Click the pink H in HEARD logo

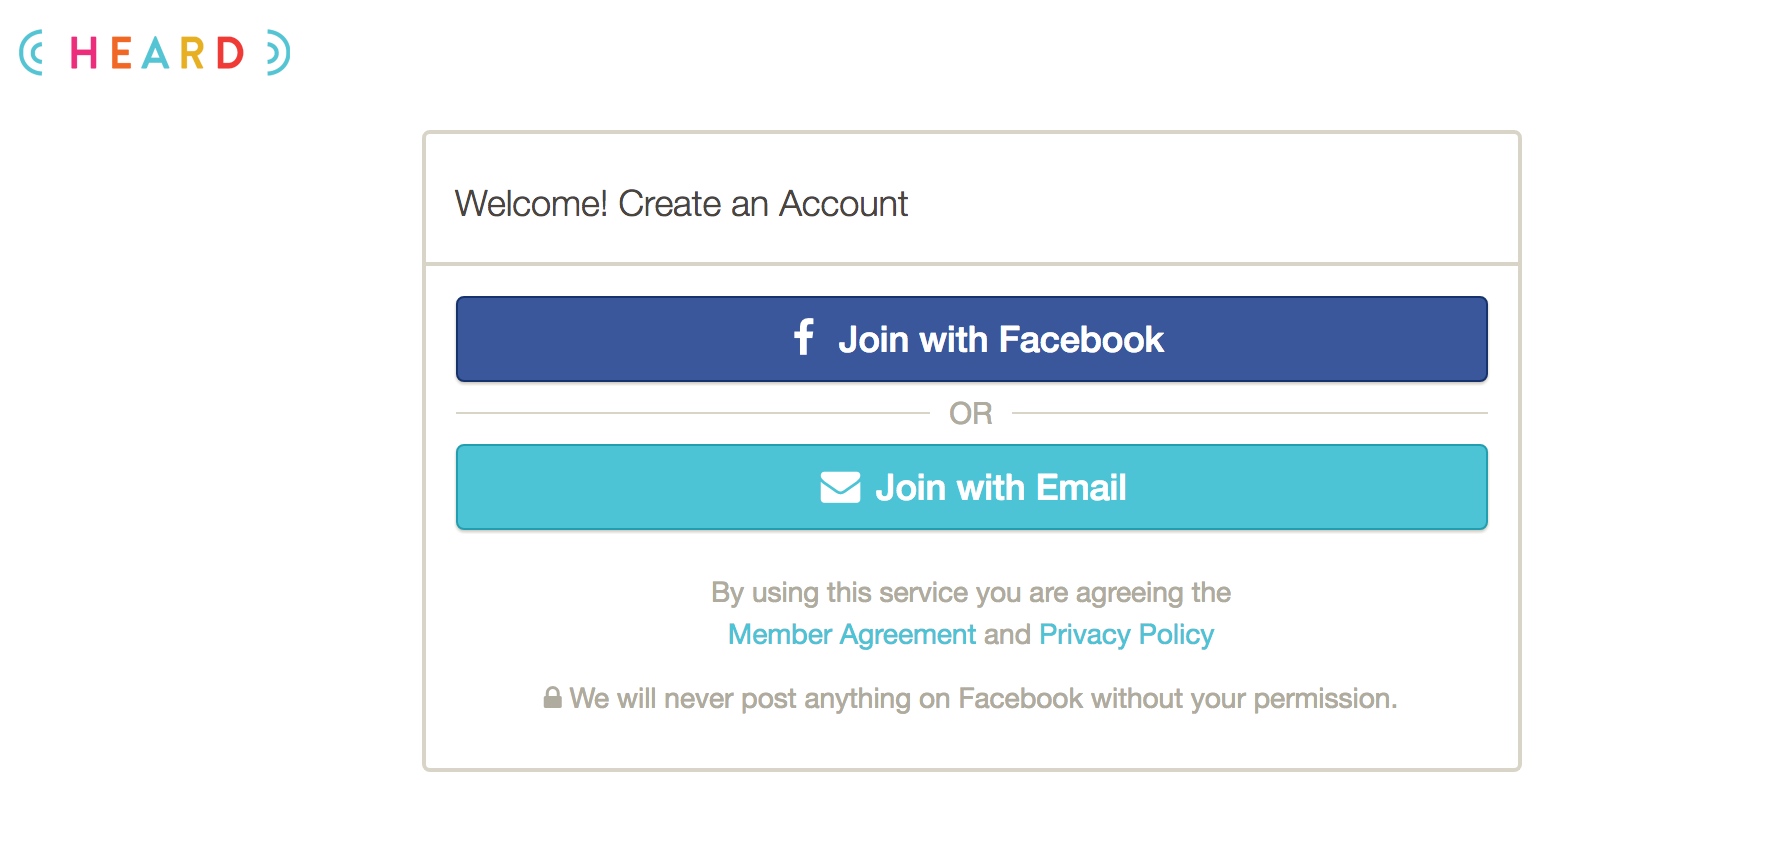83,53
